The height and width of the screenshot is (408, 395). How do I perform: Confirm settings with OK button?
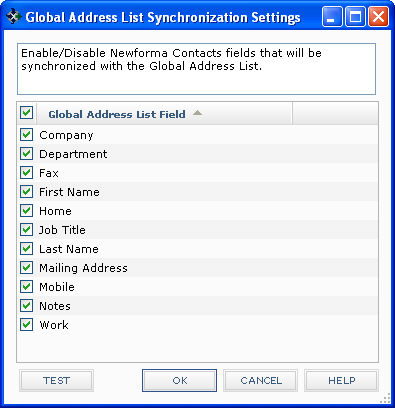179,380
